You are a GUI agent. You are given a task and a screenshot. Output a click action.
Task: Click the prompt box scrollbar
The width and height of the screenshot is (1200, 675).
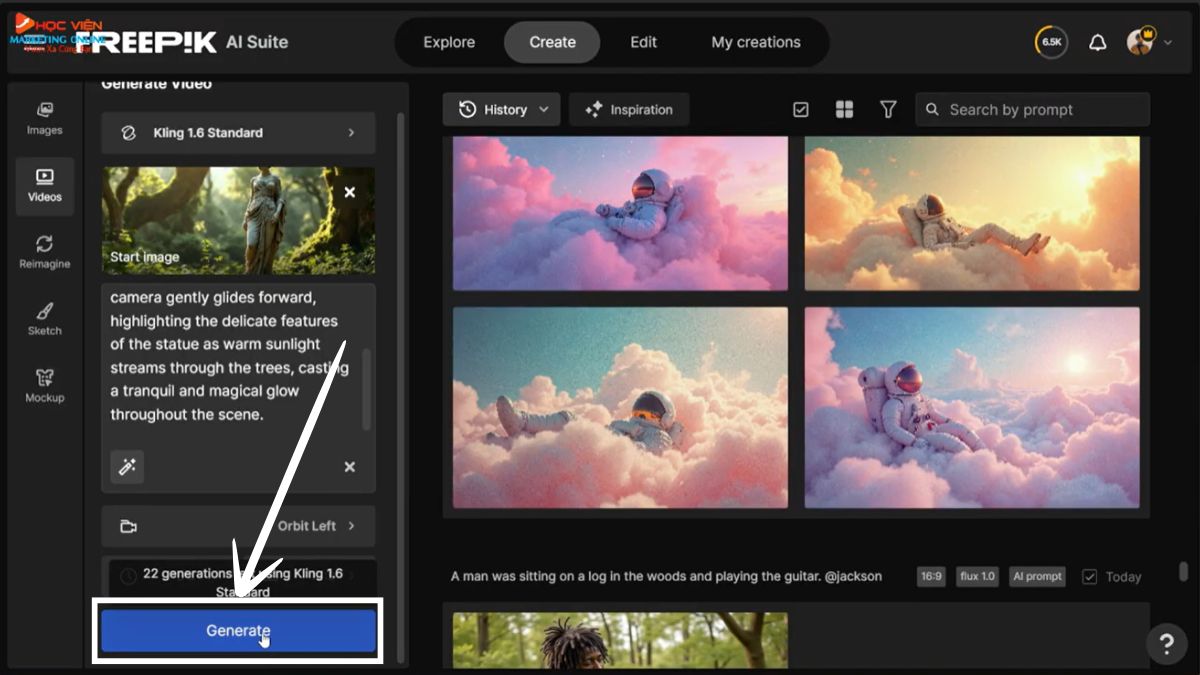366,390
